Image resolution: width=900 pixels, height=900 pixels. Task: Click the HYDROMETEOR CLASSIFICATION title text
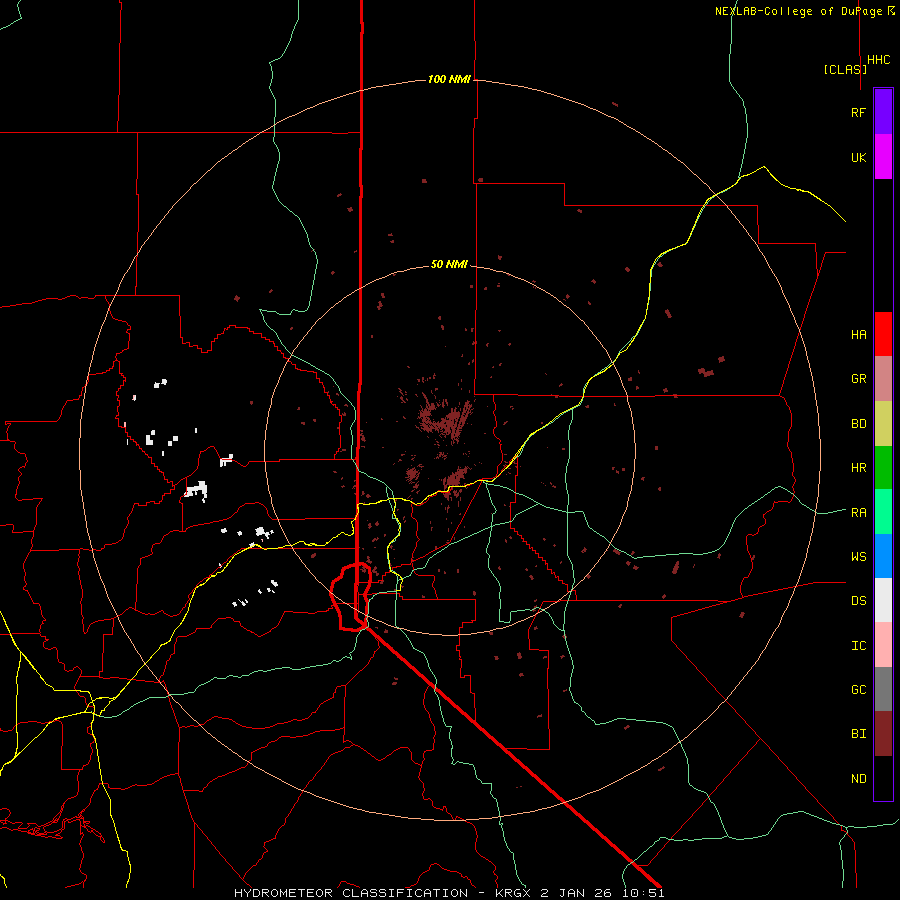pos(351,893)
